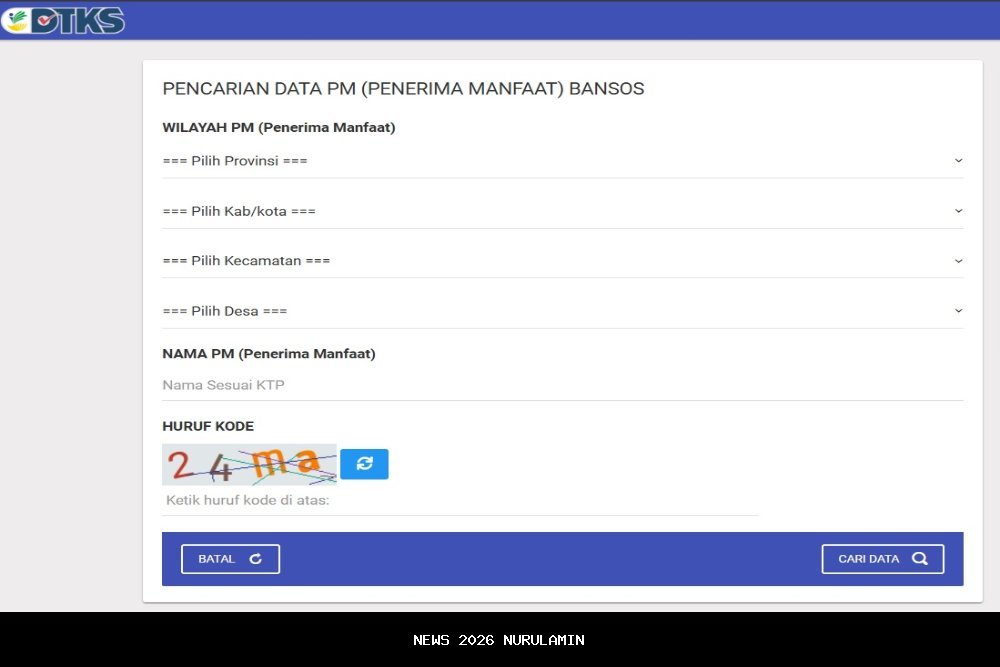
Task: Click the NEWS 2026 NURULAMIN footer text
Action: click(500, 640)
